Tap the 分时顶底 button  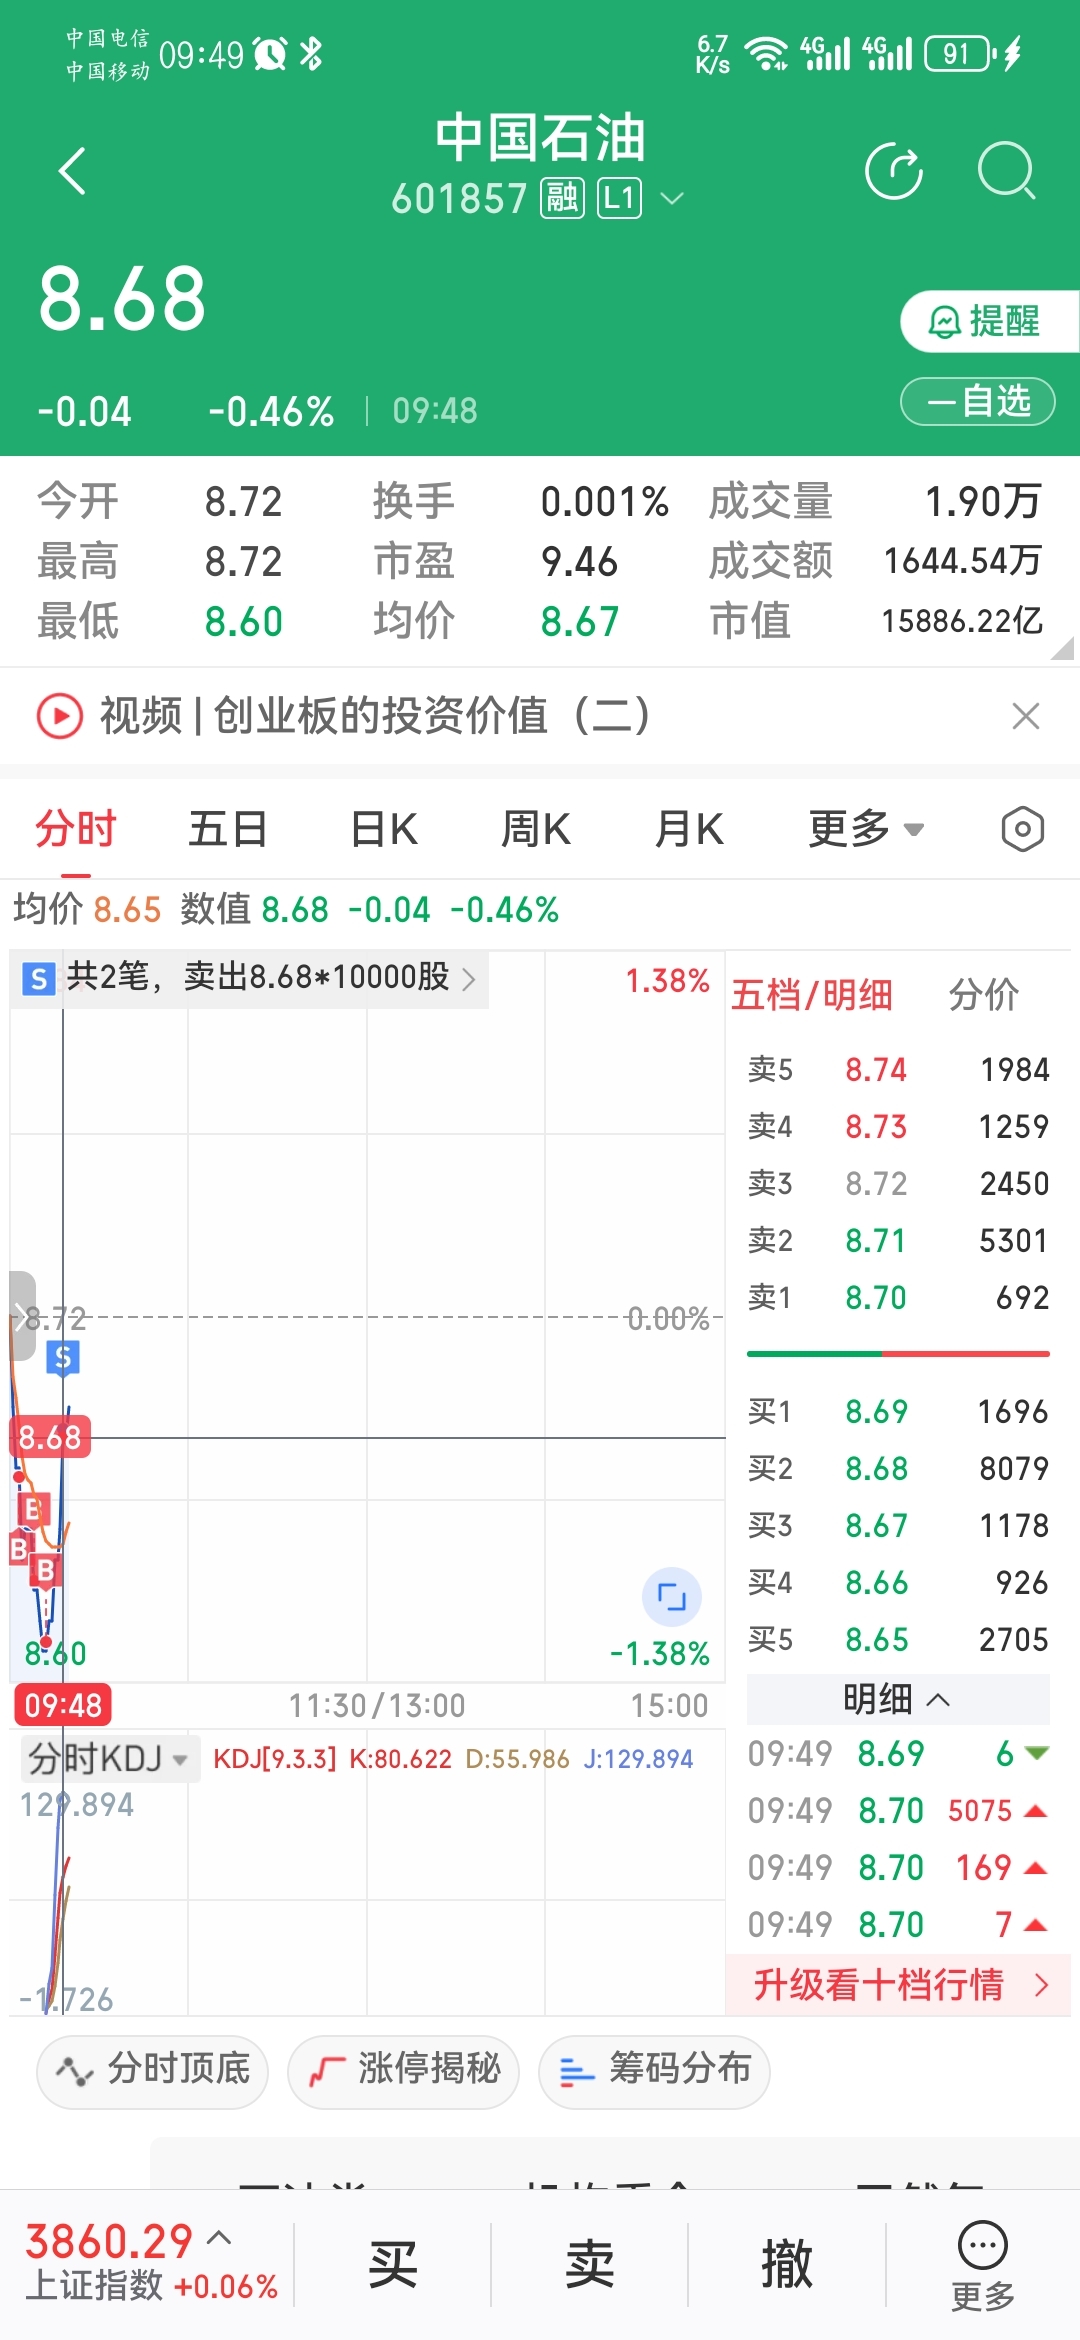click(153, 2070)
